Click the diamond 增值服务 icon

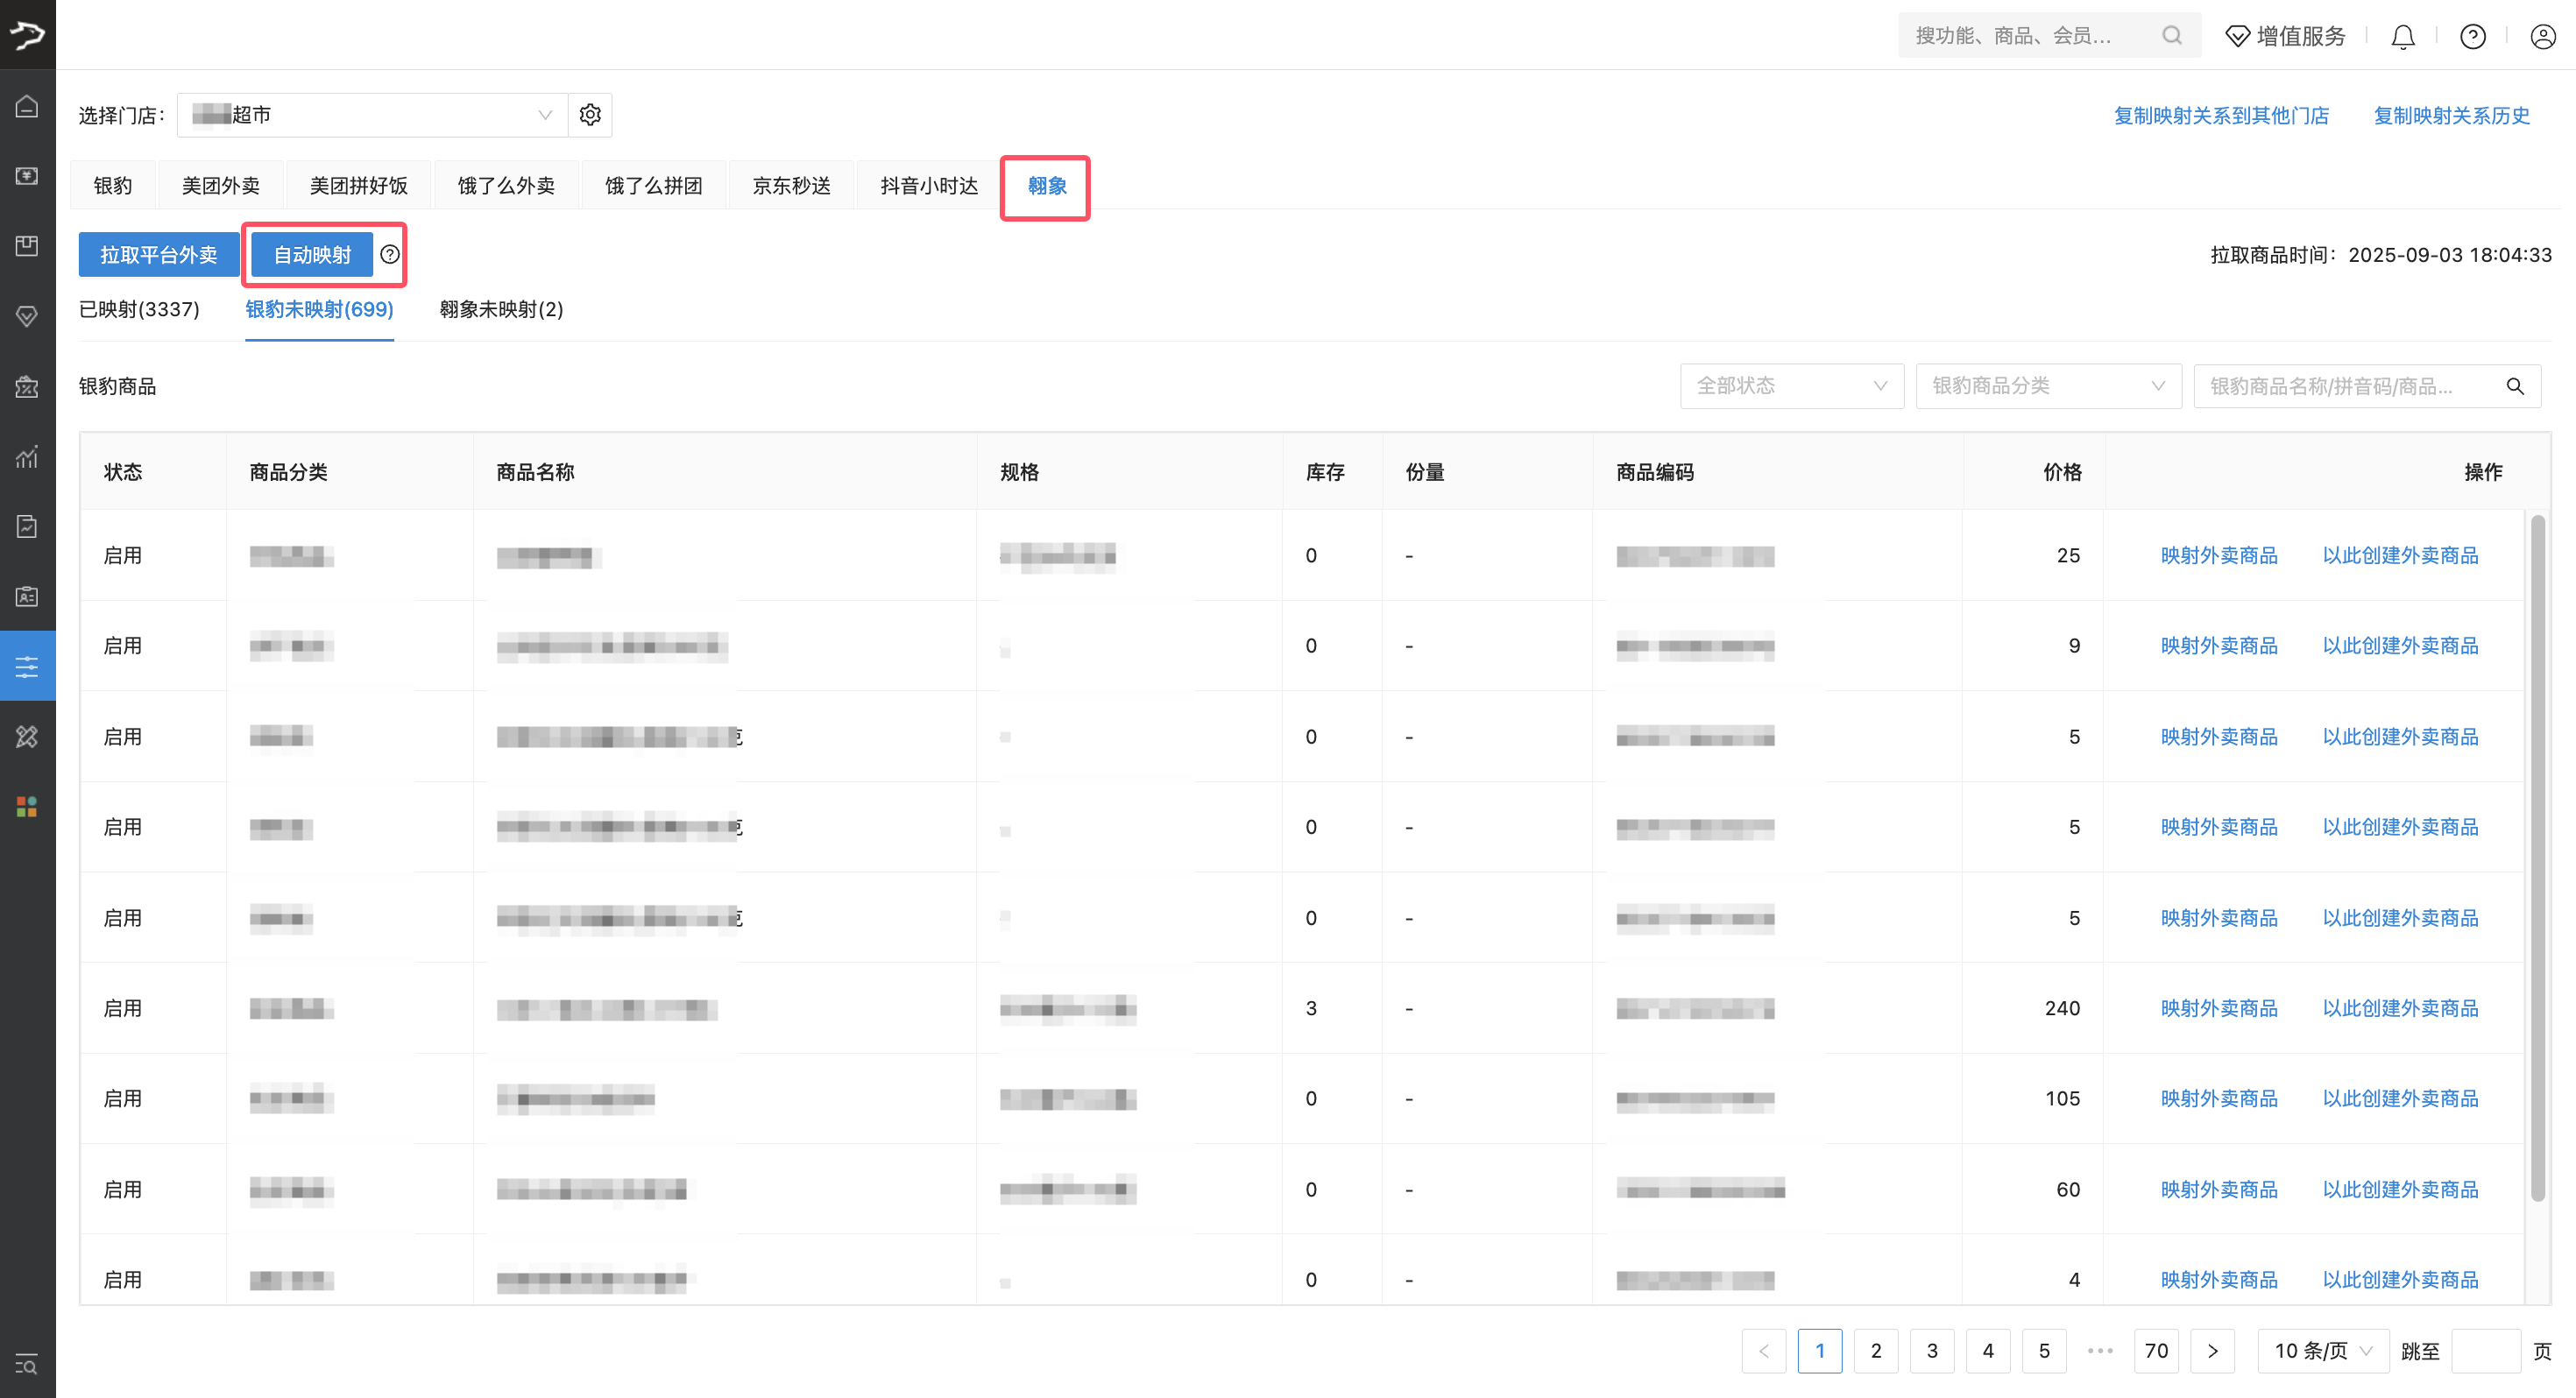pyautogui.click(x=2237, y=37)
